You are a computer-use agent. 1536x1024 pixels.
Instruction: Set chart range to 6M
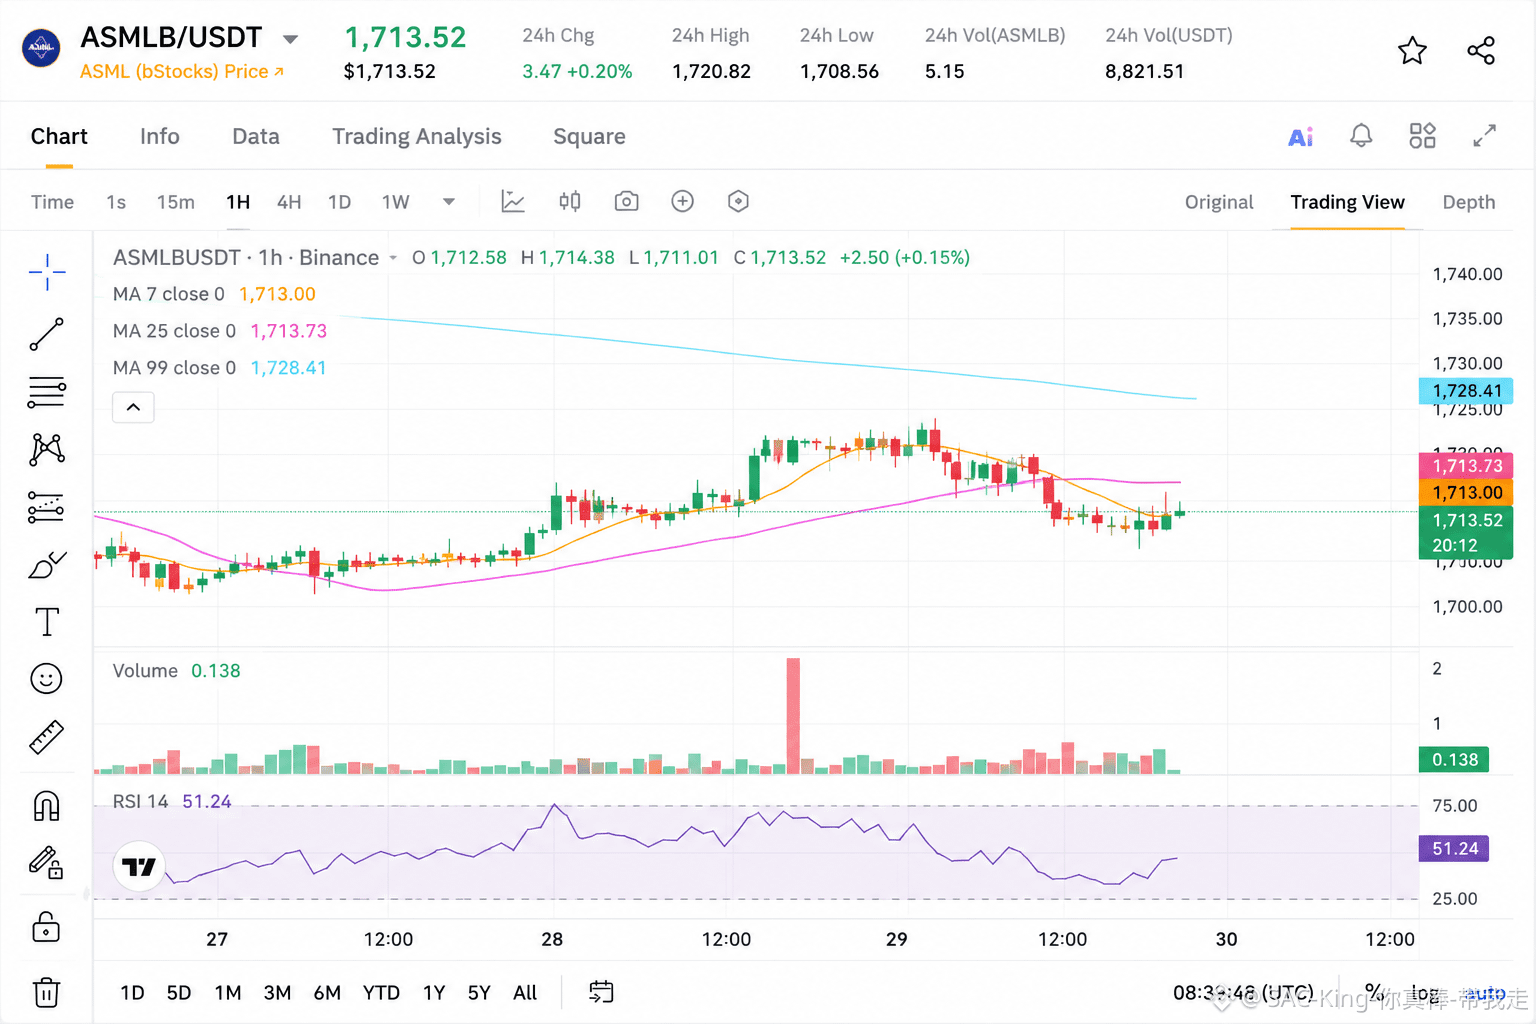click(x=327, y=993)
